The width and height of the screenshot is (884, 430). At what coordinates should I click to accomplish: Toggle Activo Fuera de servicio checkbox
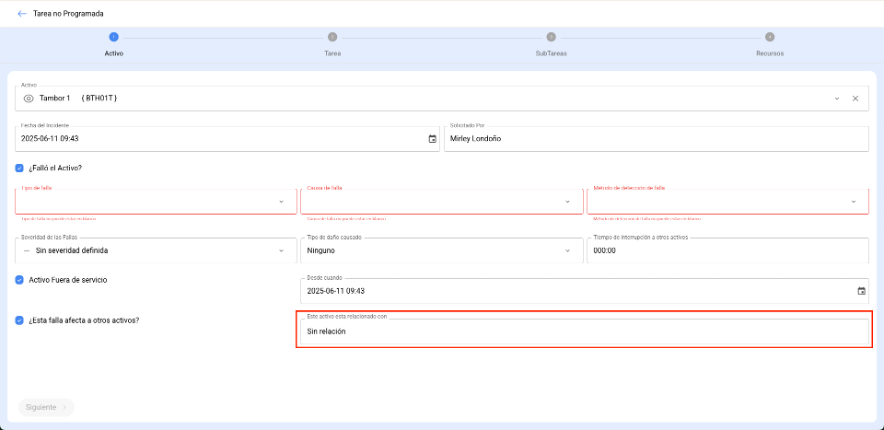[20, 280]
